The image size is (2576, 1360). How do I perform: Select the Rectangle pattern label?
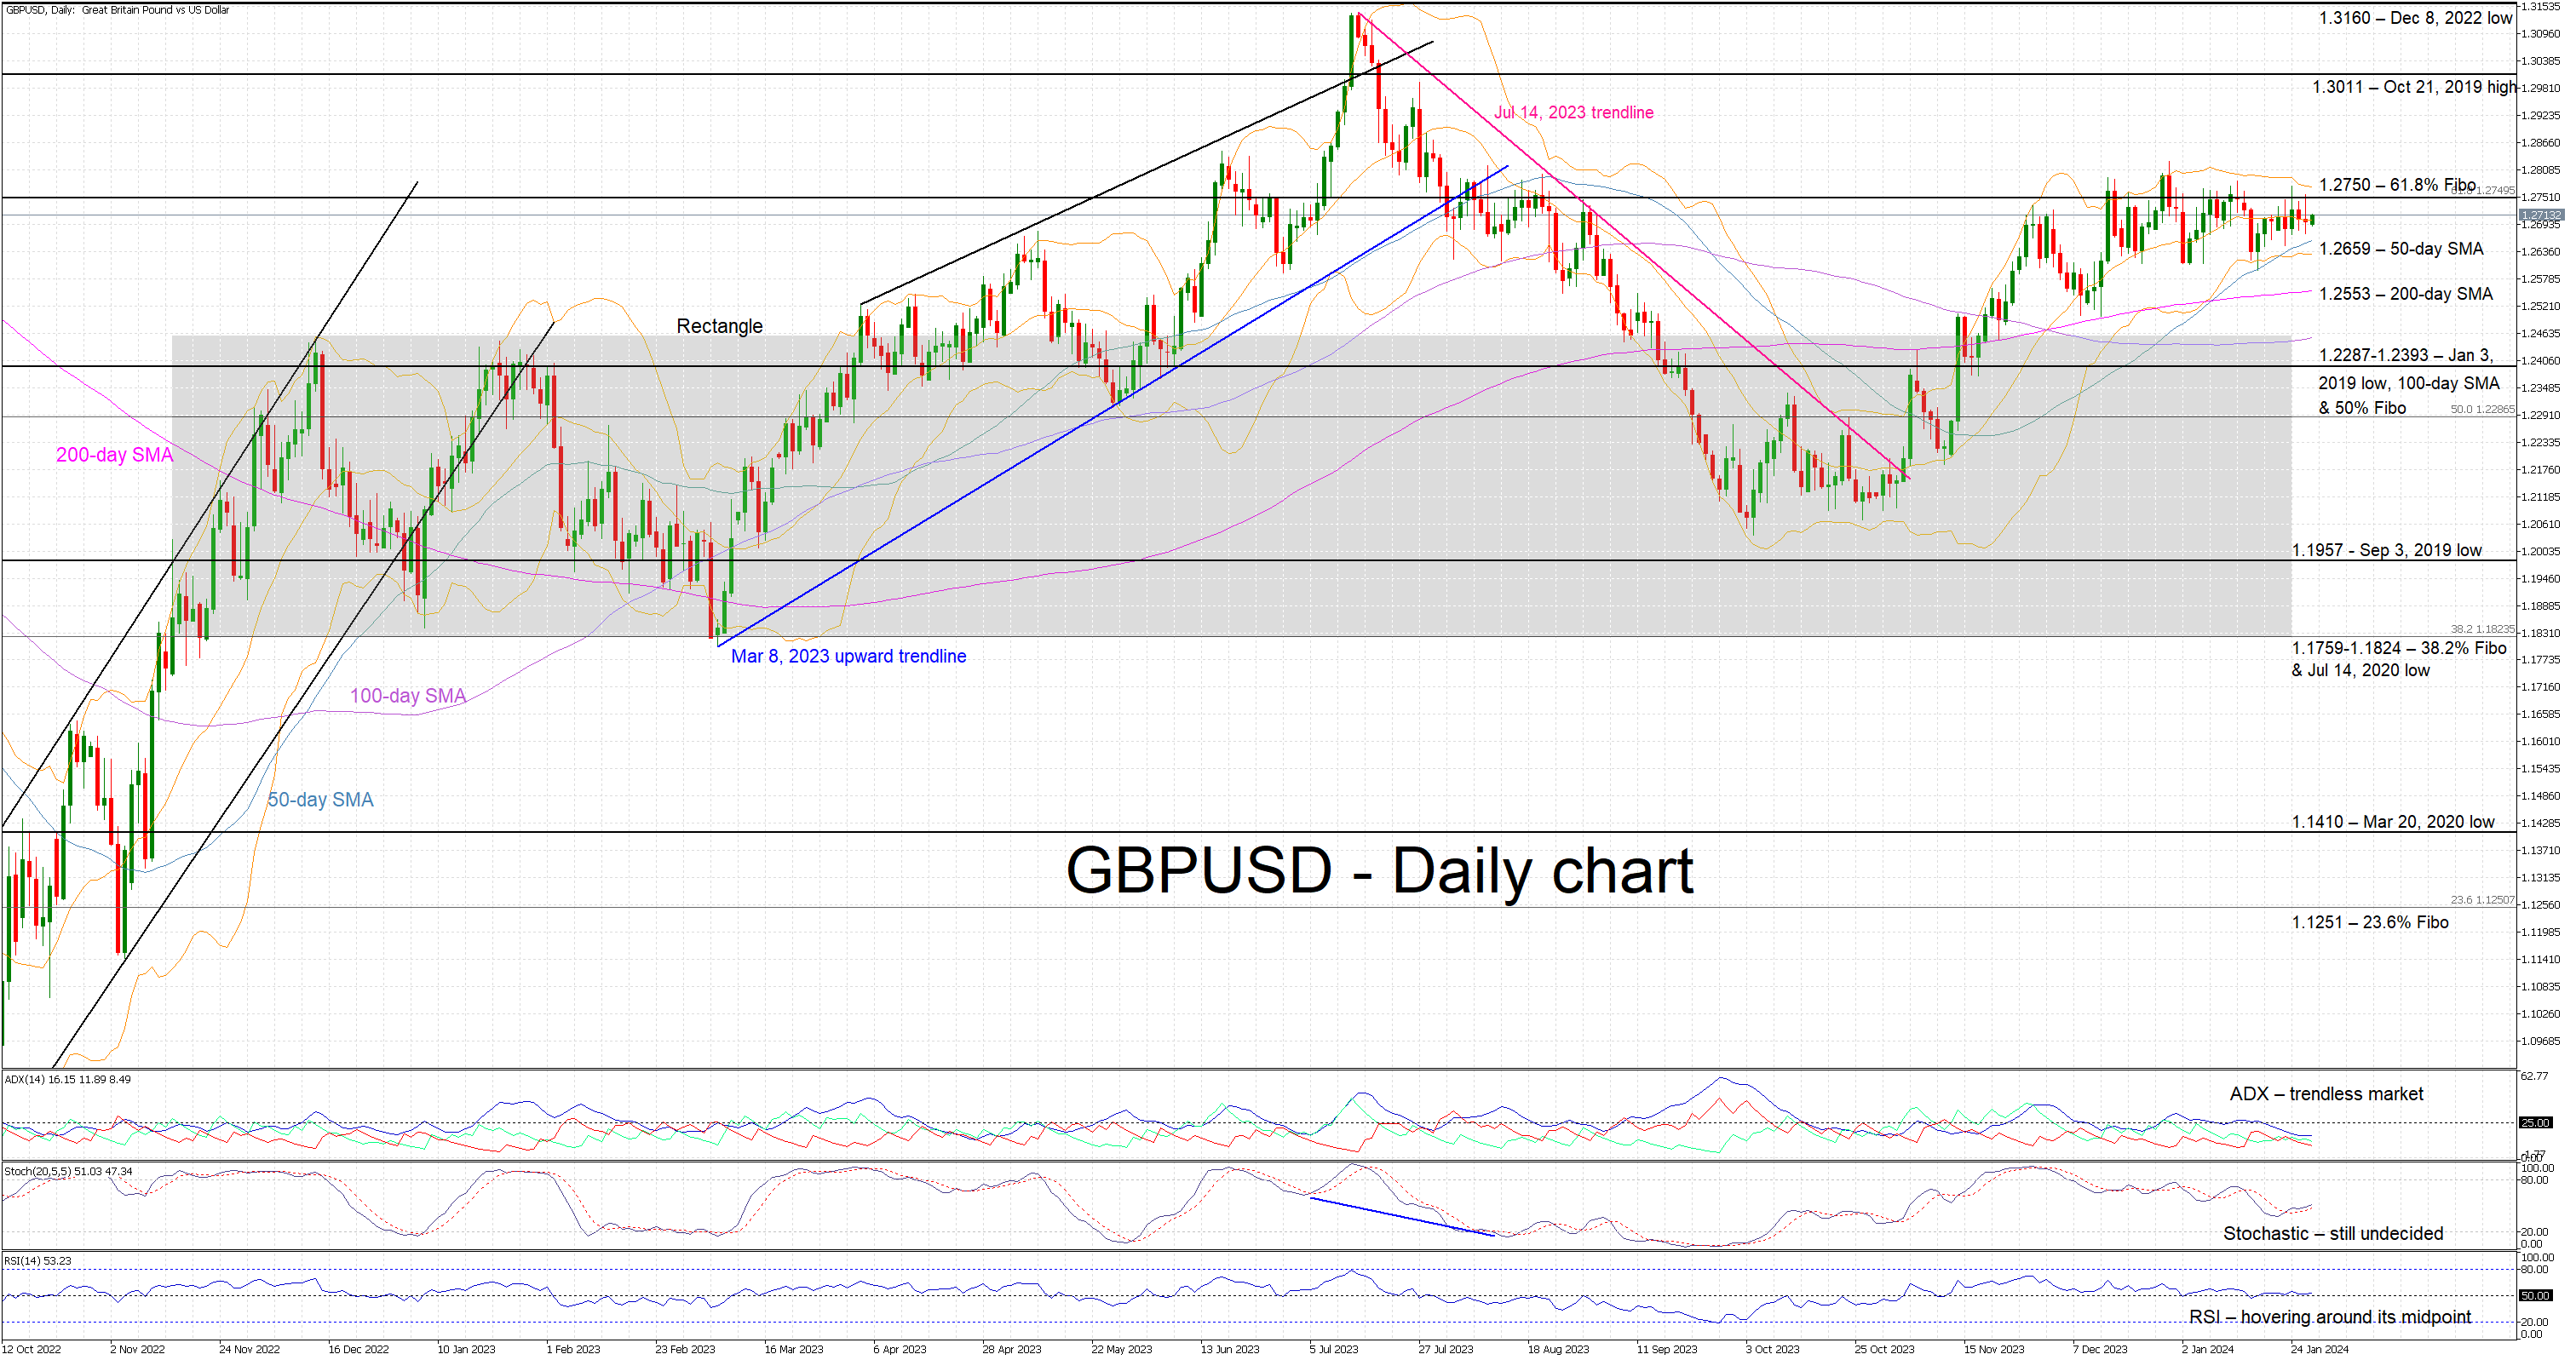[x=719, y=327]
